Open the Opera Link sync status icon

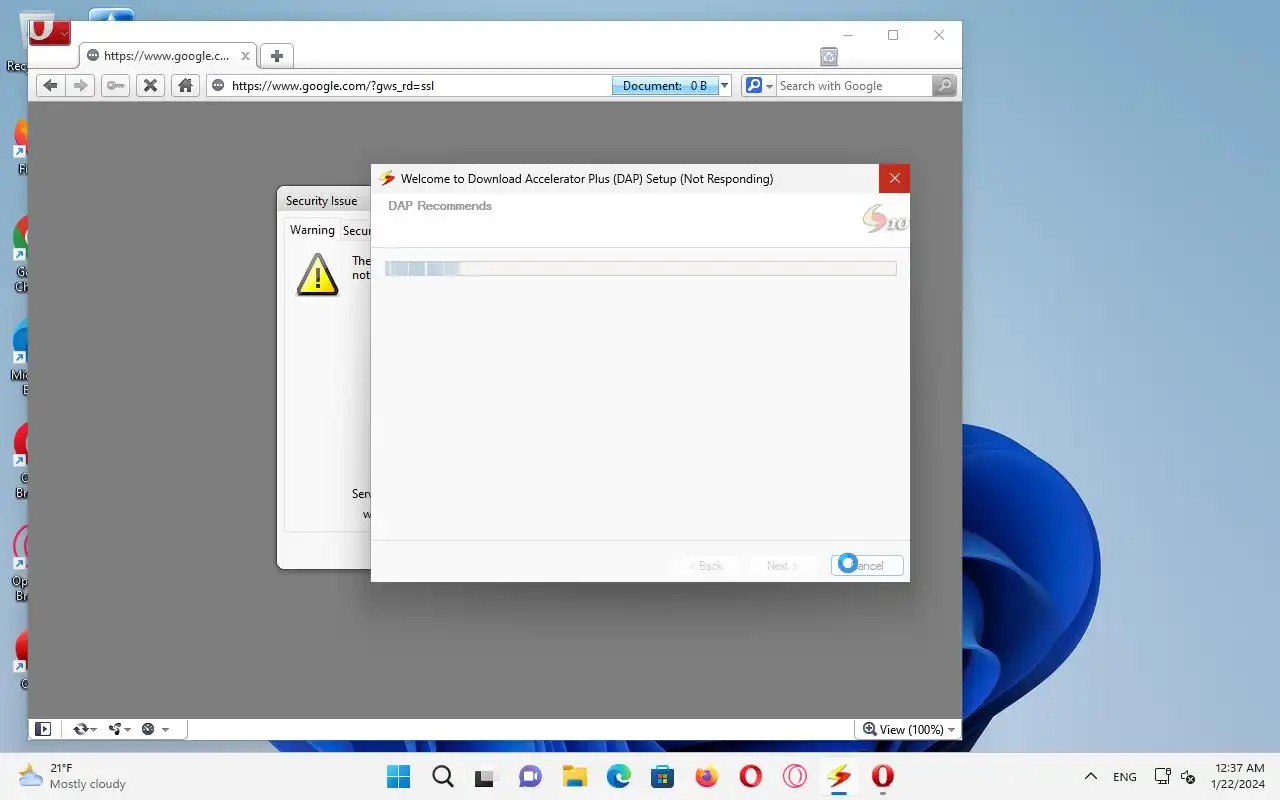85,729
